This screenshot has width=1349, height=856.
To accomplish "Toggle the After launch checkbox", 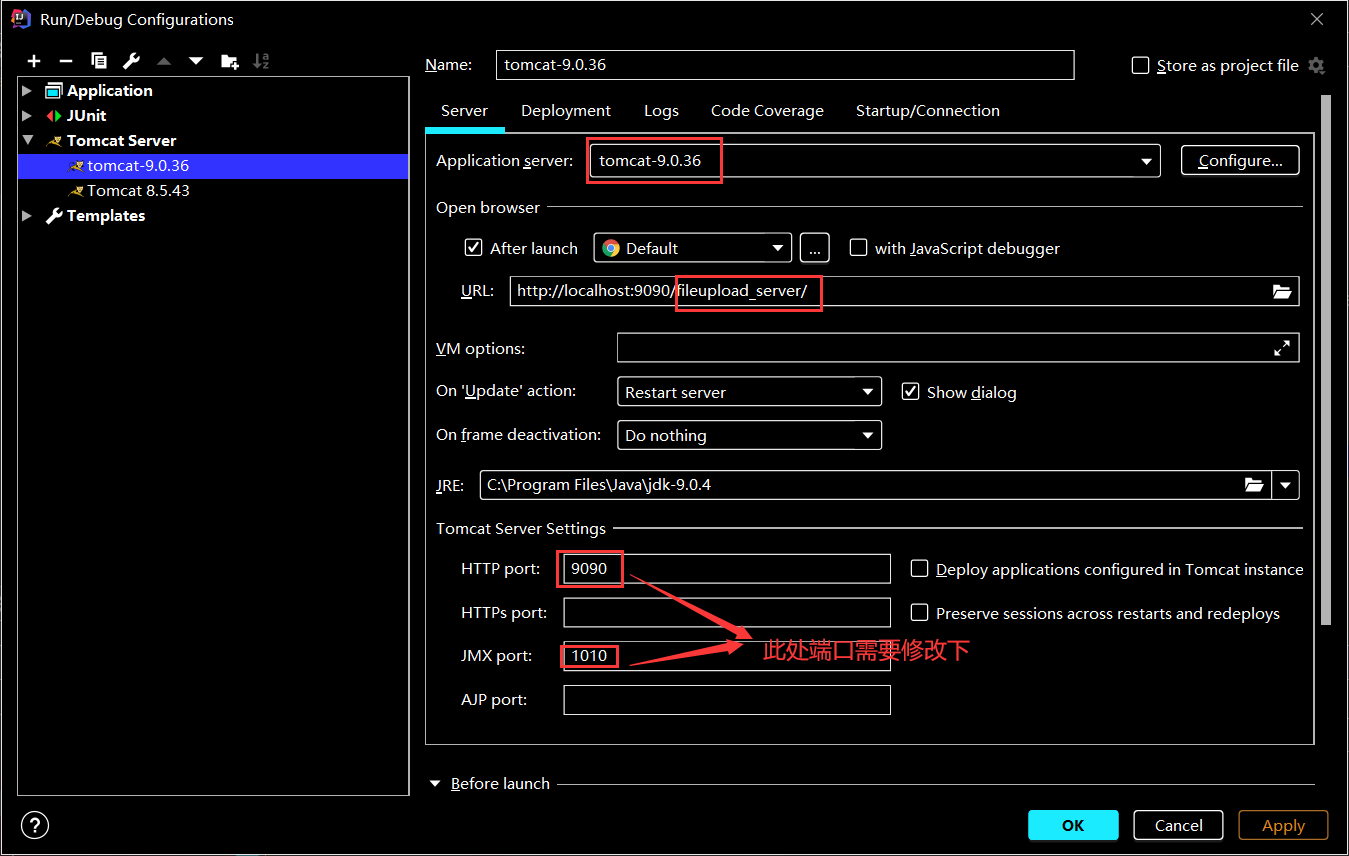I will (474, 248).
